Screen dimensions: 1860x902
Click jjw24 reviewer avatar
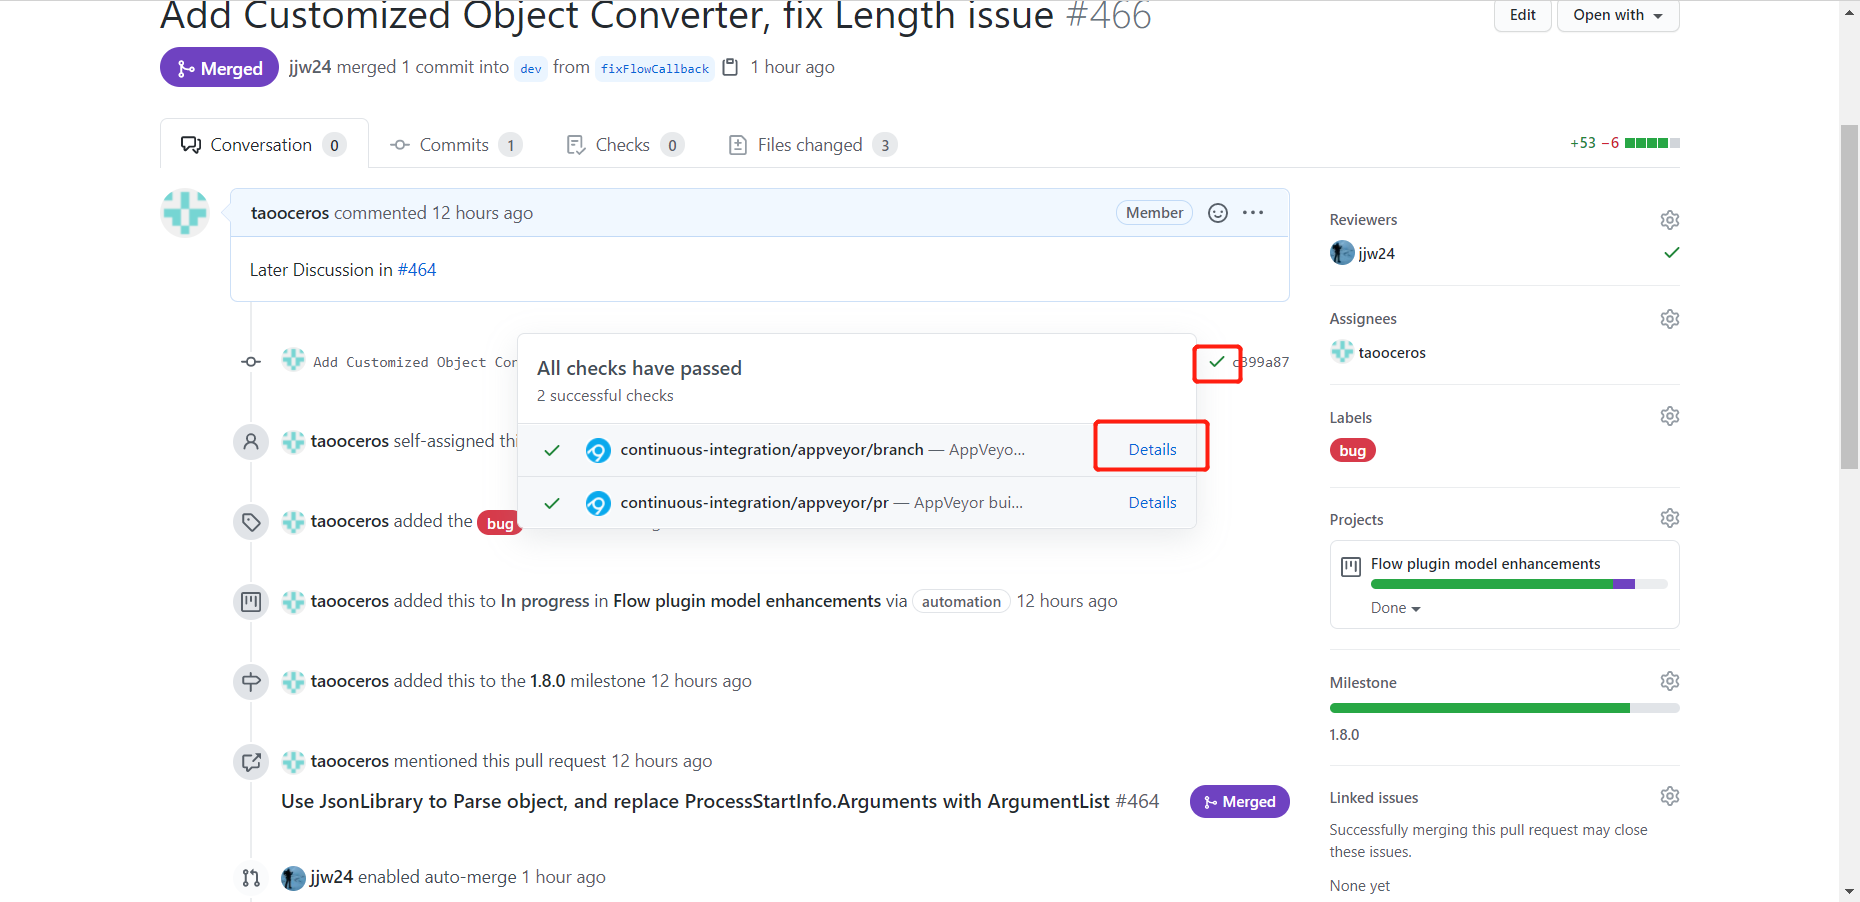1342,253
